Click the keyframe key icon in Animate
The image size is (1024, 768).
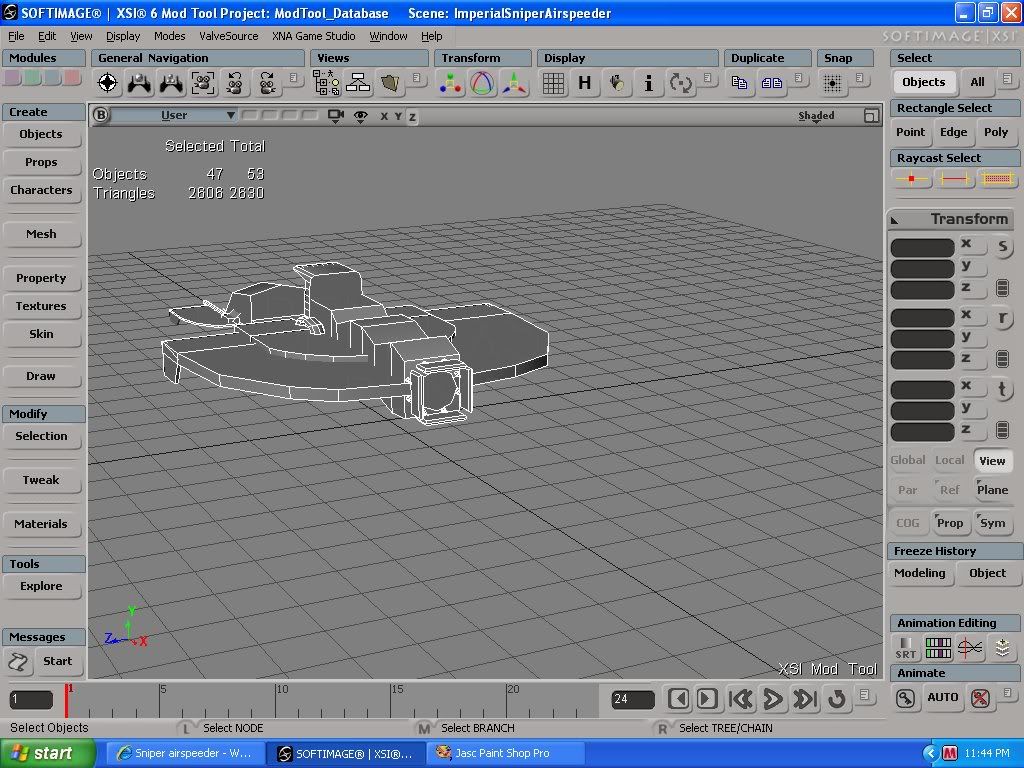[905, 698]
